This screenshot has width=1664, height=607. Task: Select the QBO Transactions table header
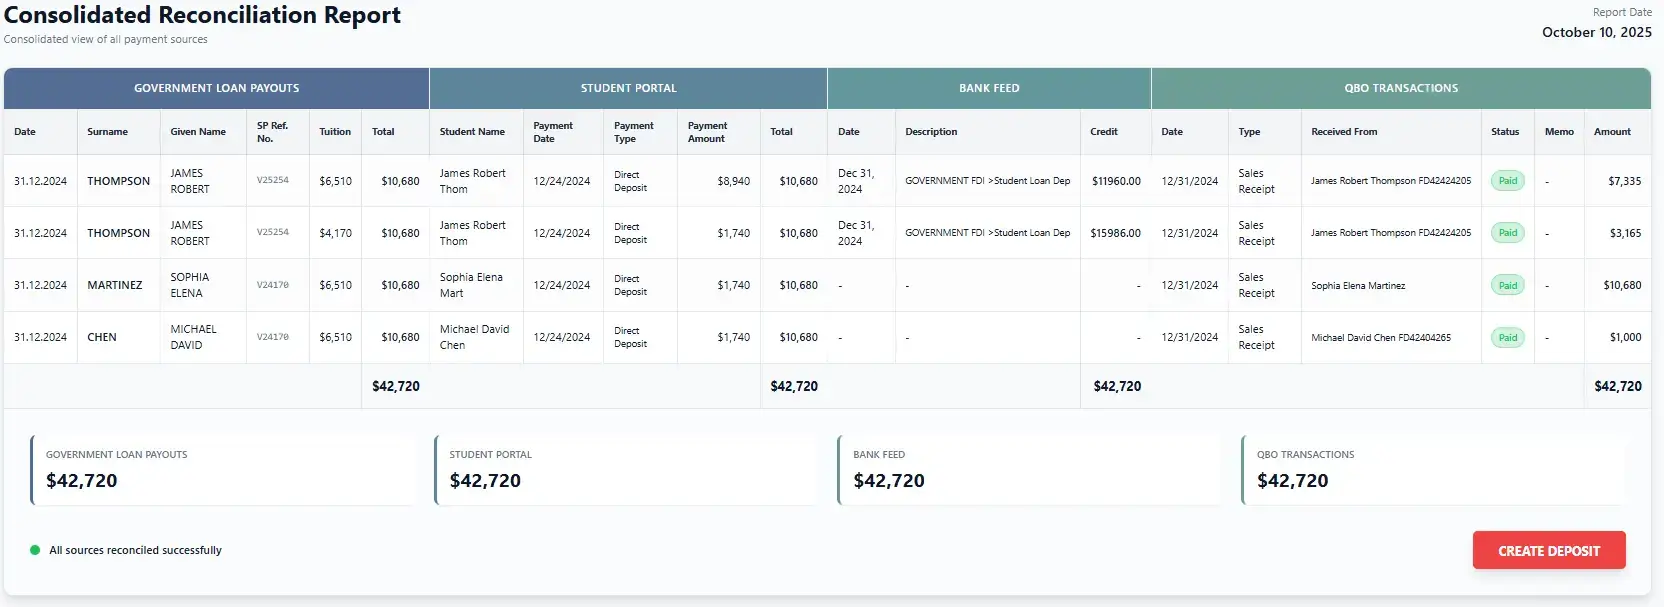1400,88
